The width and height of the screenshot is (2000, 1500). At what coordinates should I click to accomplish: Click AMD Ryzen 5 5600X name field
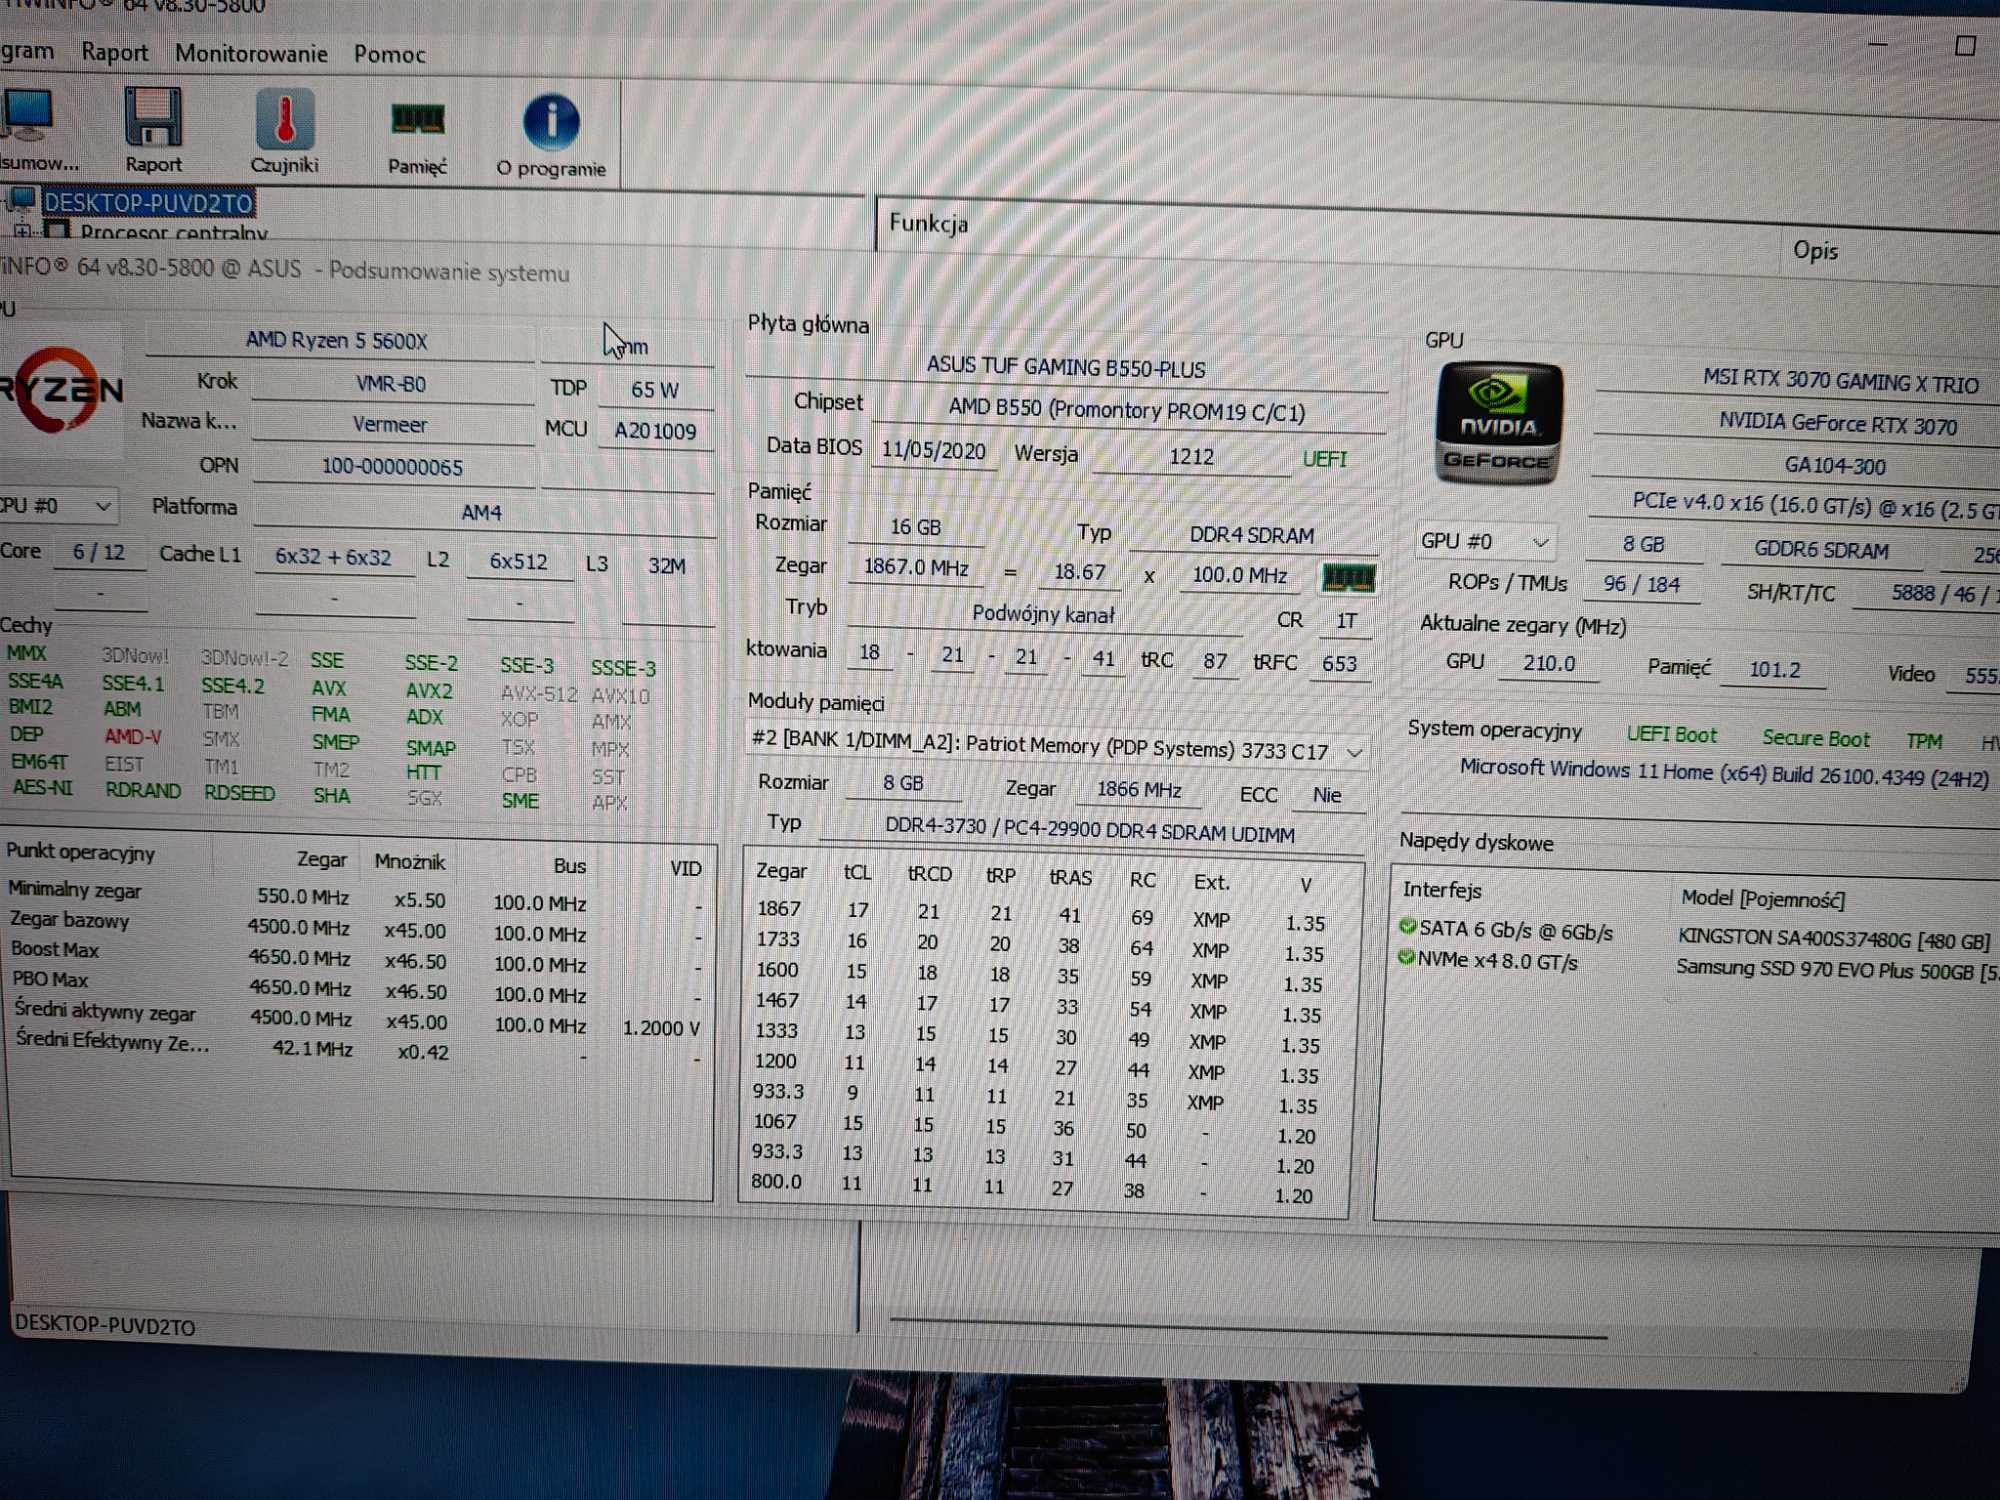point(338,340)
